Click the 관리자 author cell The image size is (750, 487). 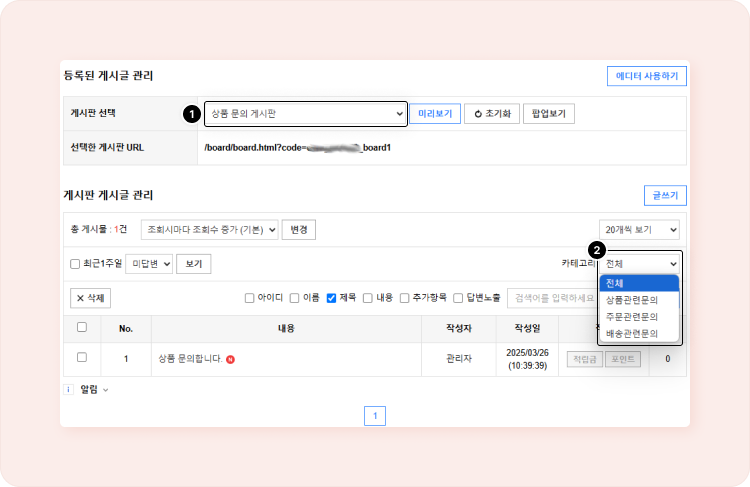coord(459,359)
